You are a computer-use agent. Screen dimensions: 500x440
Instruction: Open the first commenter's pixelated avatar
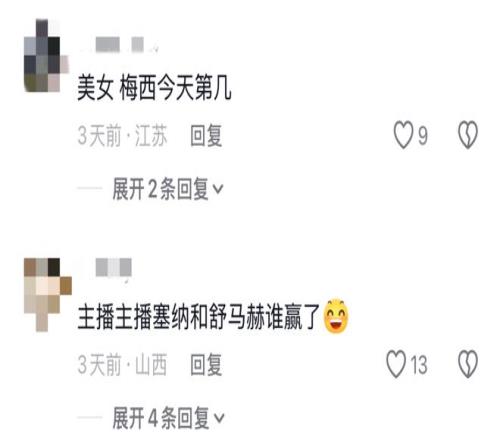46,55
